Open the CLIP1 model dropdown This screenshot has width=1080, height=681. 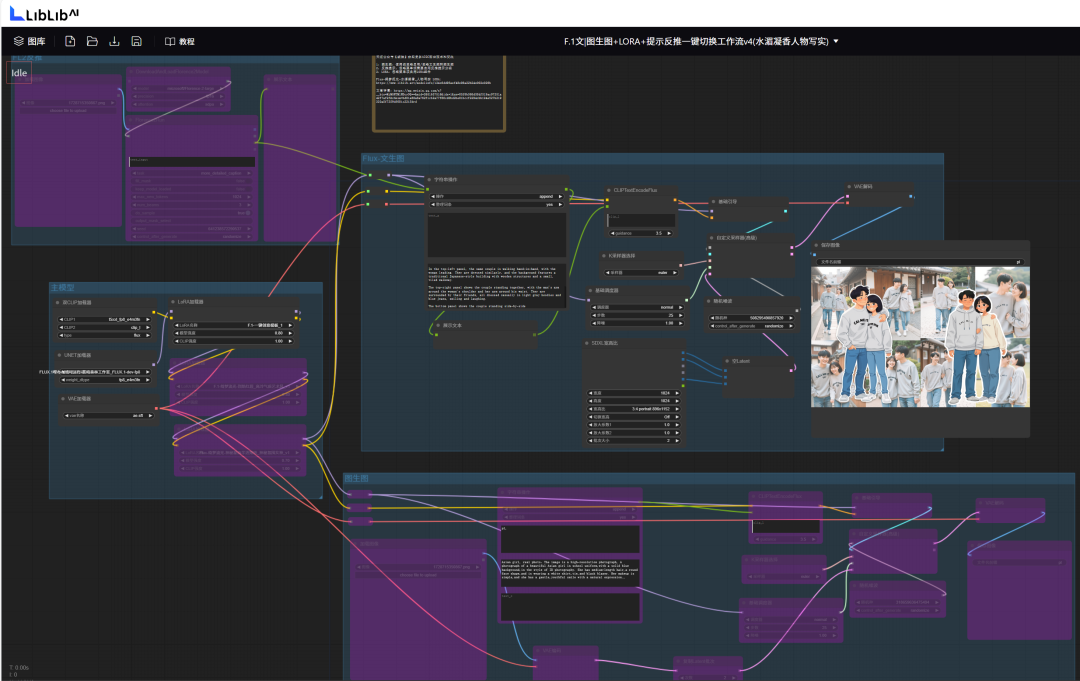(x=105, y=319)
